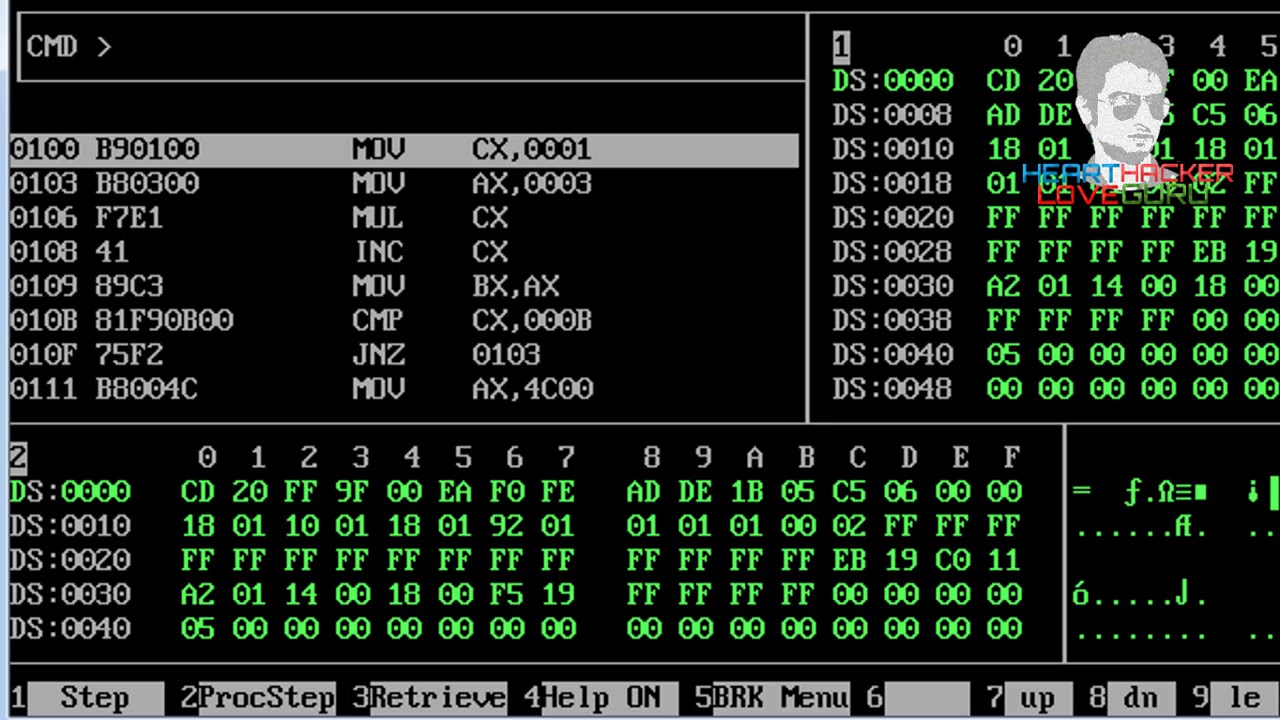The height and width of the screenshot is (720, 1280).
Task: Click the CMD > command input line
Action: pos(411,46)
